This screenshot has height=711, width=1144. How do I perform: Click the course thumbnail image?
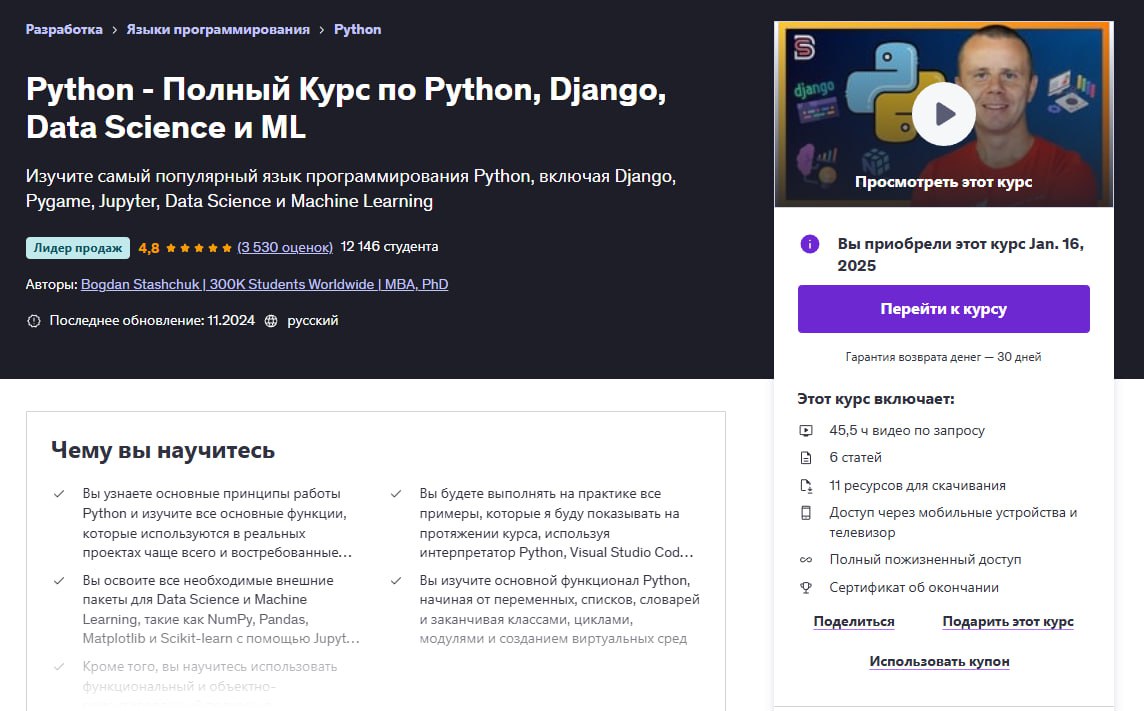pyautogui.click(x=943, y=114)
